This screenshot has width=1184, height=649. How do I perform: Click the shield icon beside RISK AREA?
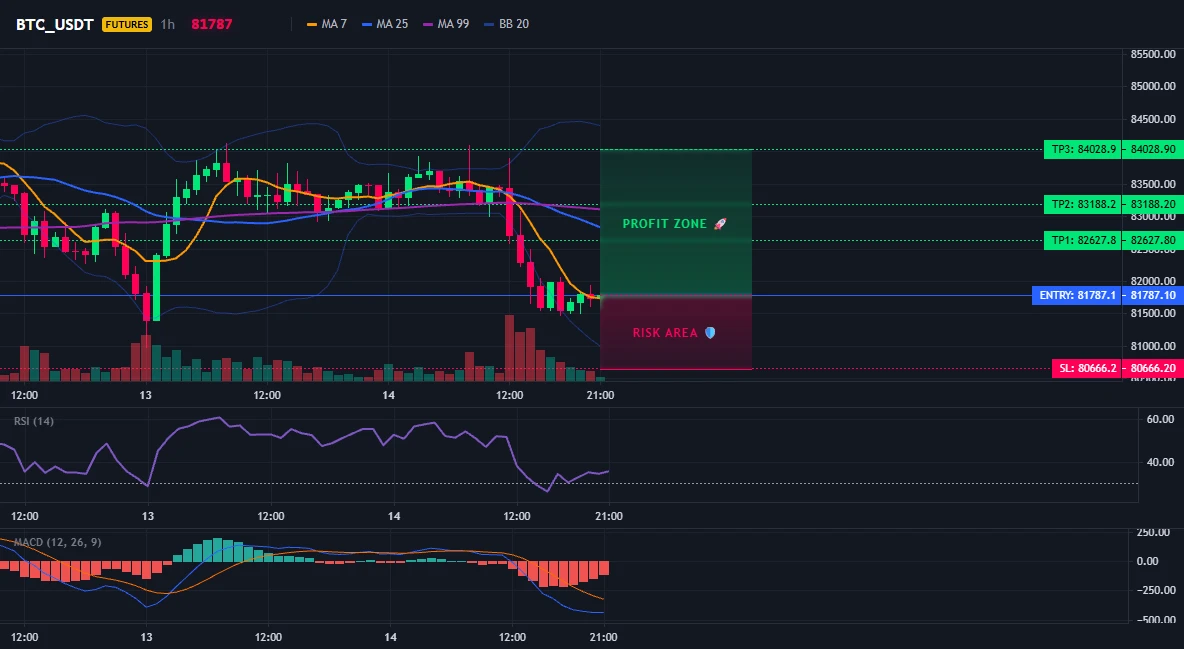[x=710, y=332]
